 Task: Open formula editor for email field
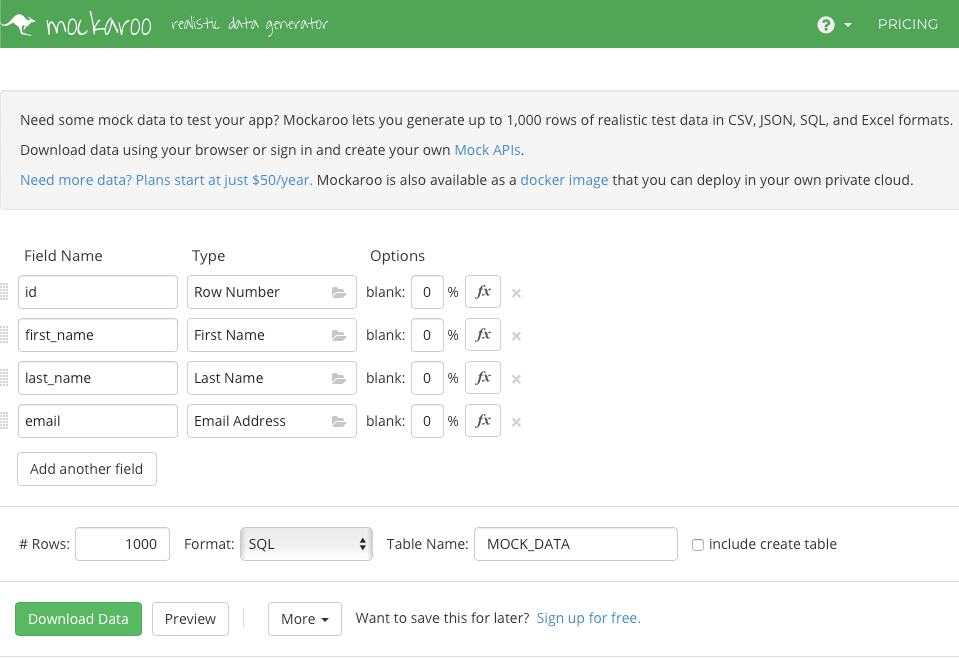(x=483, y=420)
